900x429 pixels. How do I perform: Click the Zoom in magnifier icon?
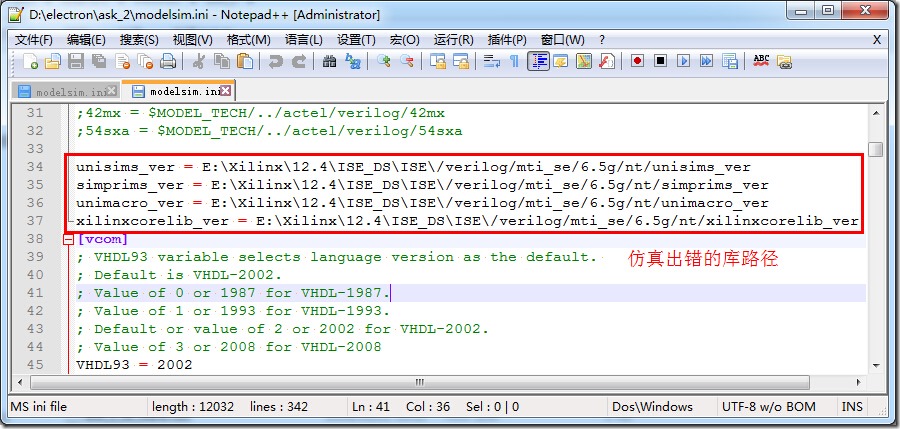pos(383,61)
